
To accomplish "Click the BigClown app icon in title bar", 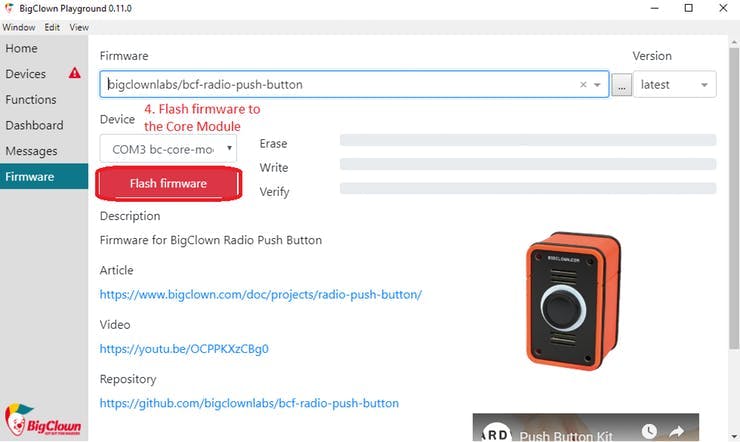I will point(9,8).
